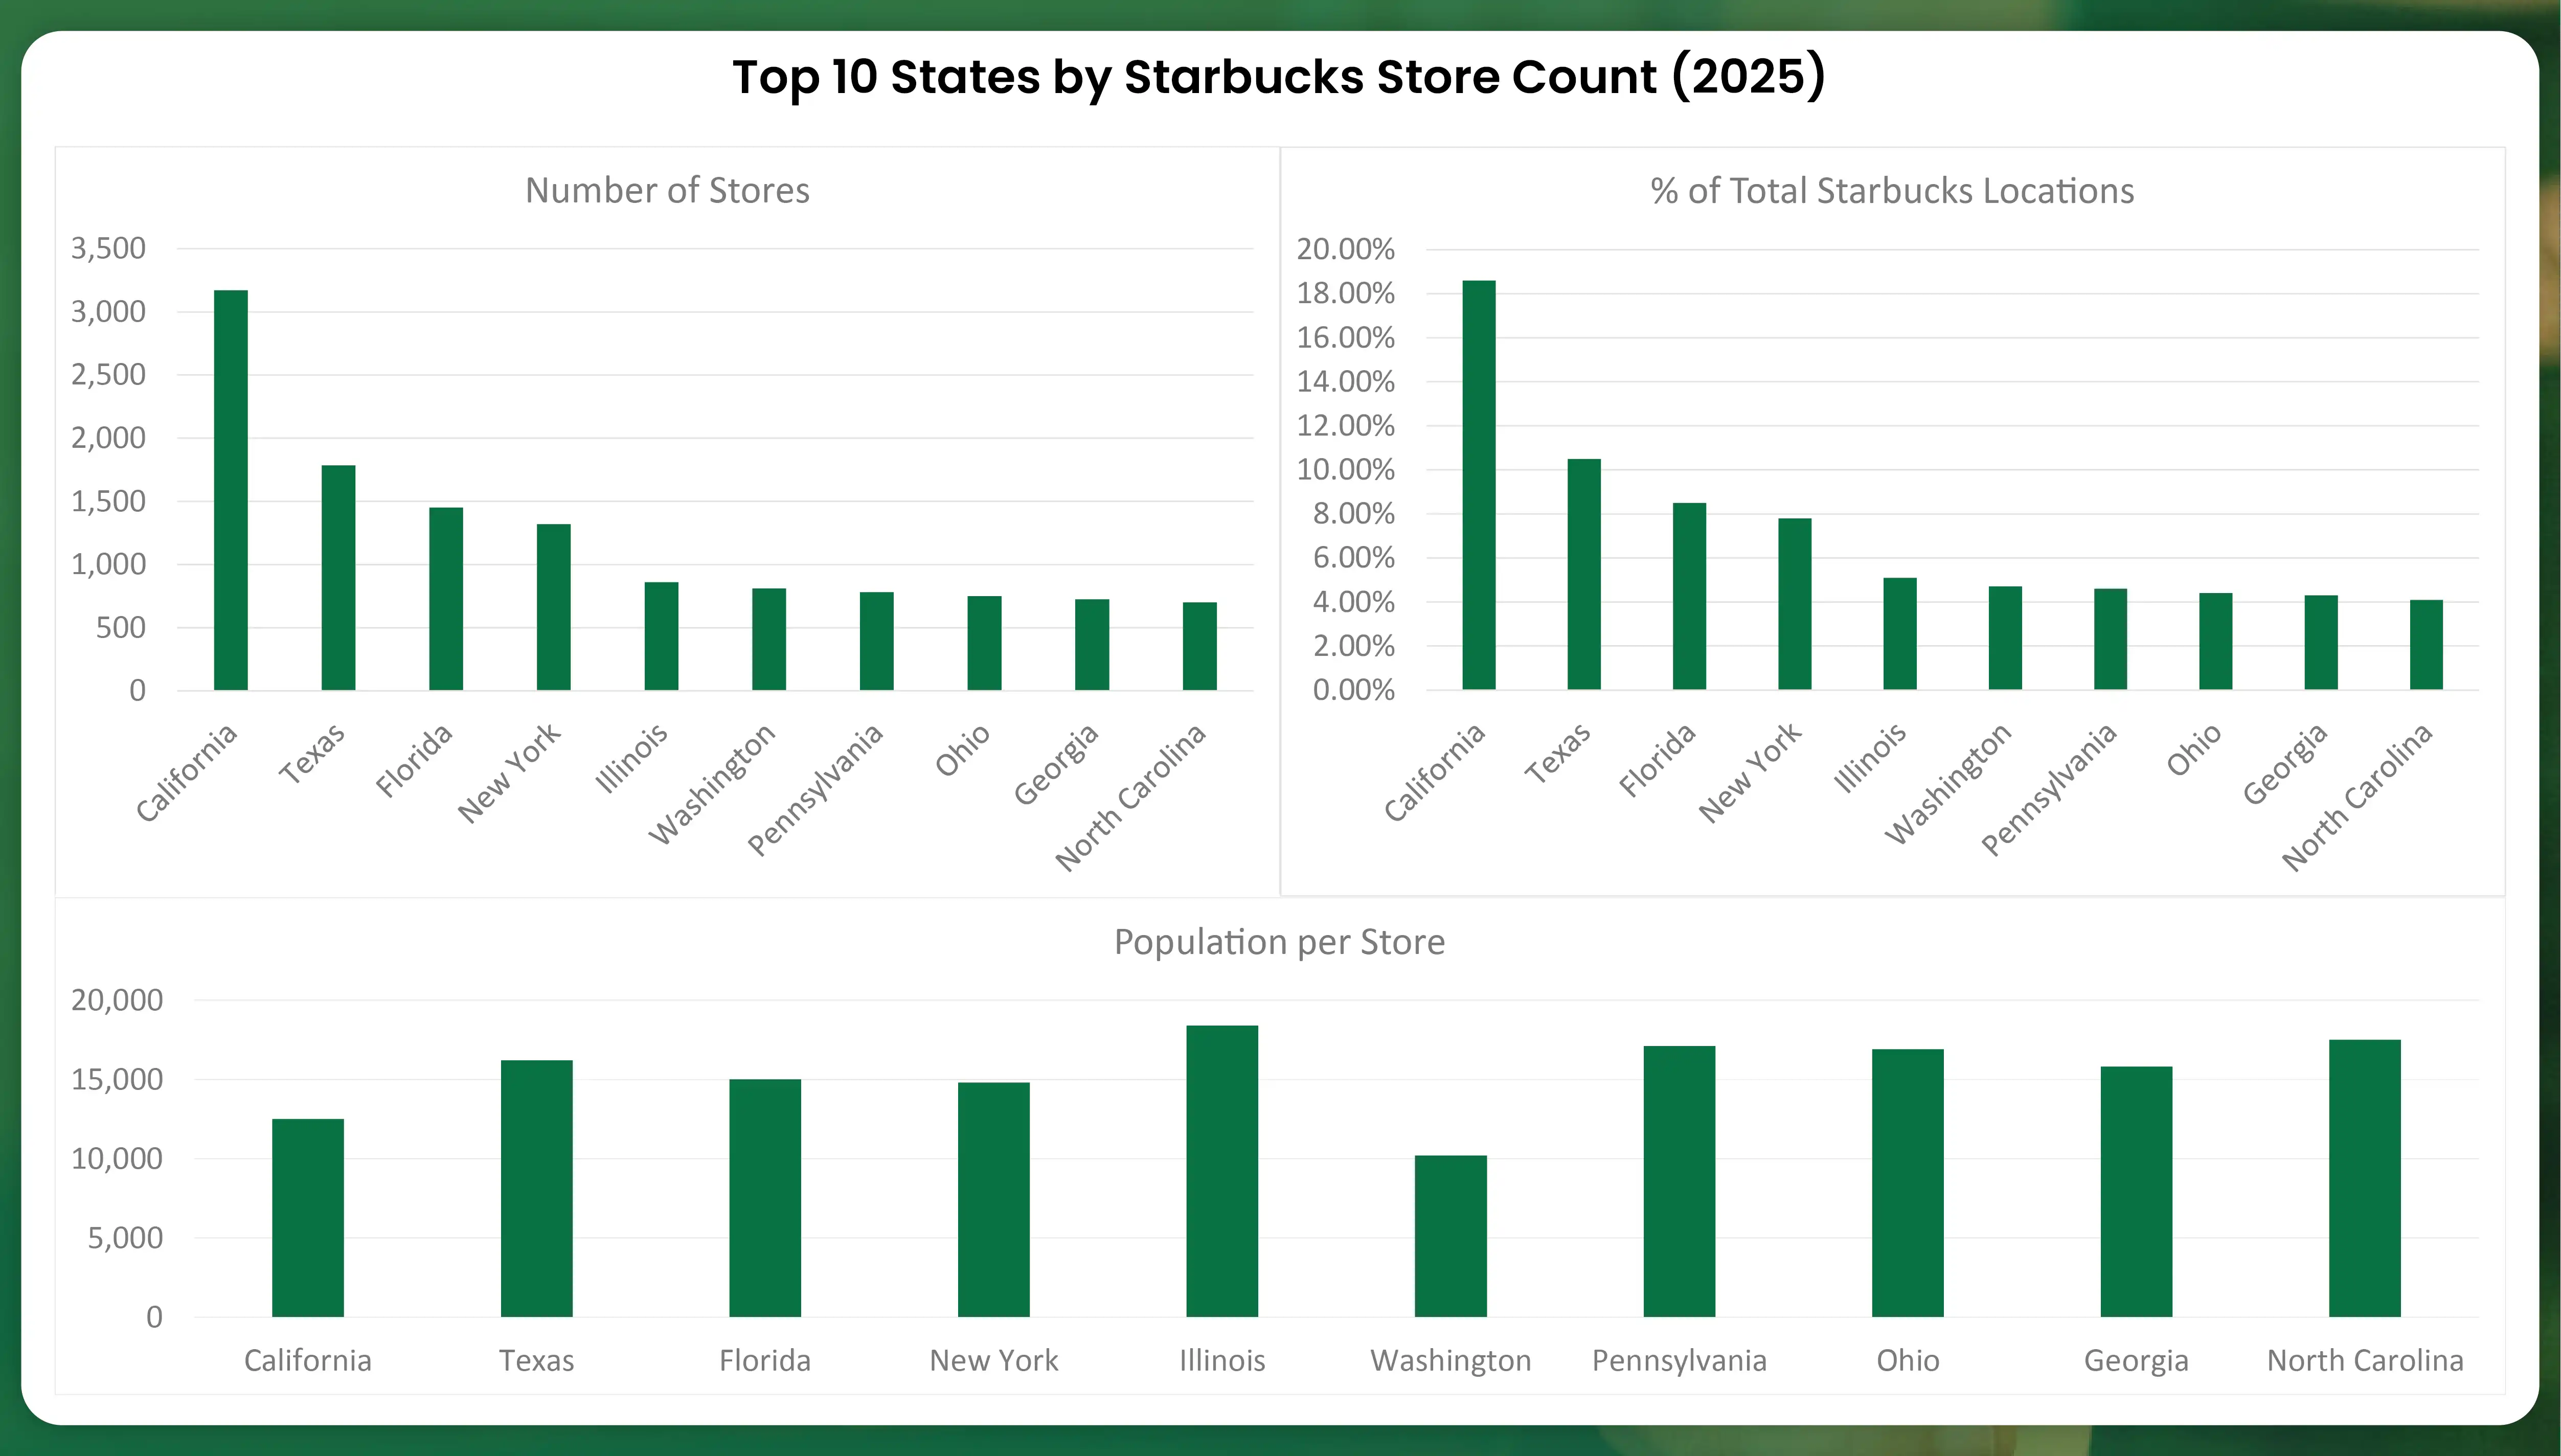This screenshot has width=2561, height=1456.
Task: Click the '% of Total Starbucks Locations' chart title
Action: point(1891,190)
